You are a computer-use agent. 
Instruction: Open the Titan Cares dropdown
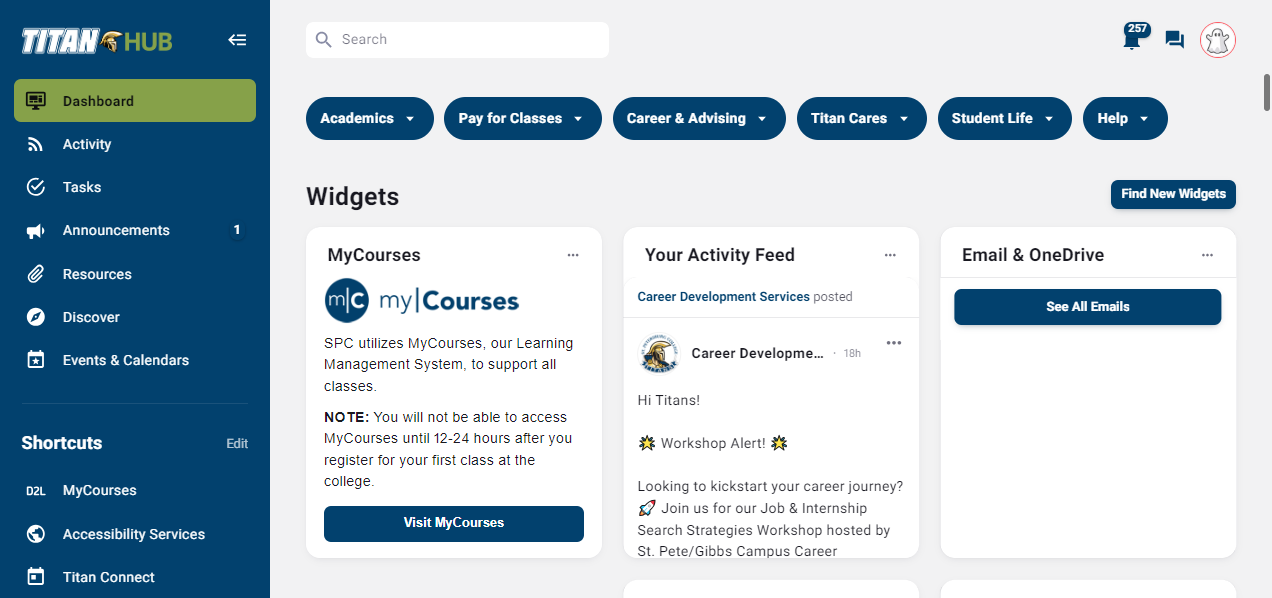[861, 118]
